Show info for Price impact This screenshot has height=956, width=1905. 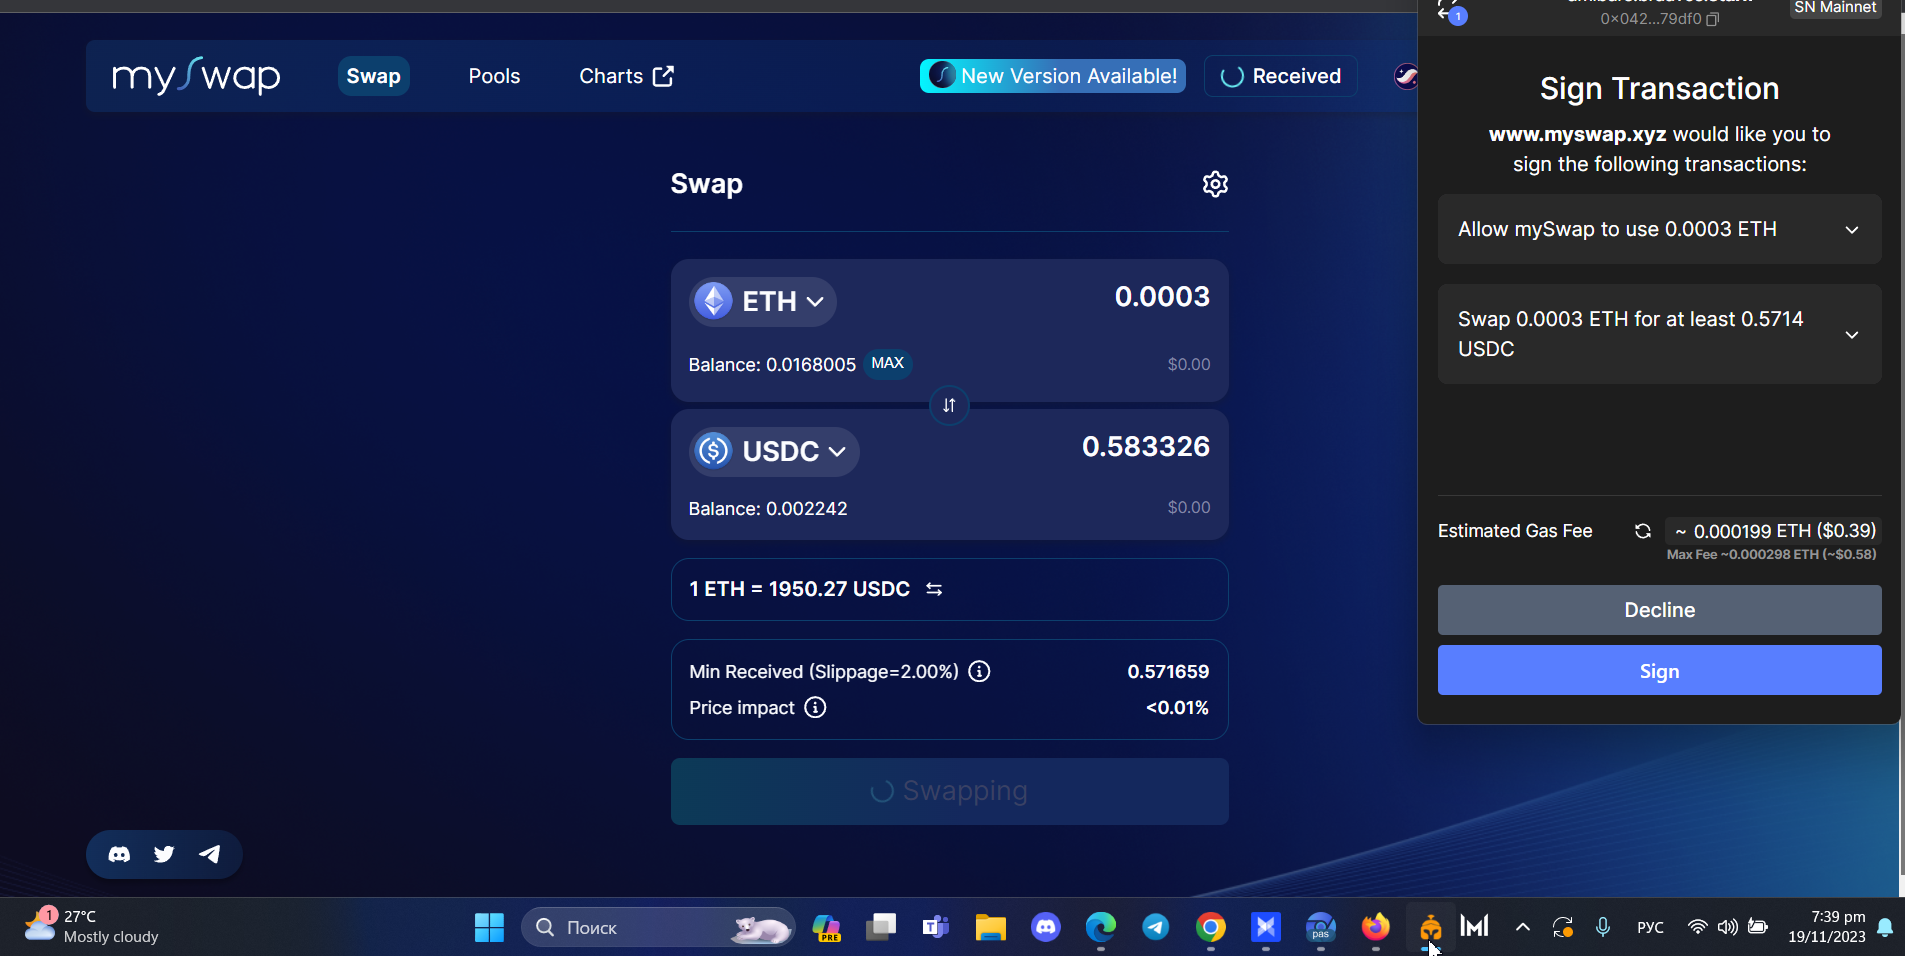point(816,707)
